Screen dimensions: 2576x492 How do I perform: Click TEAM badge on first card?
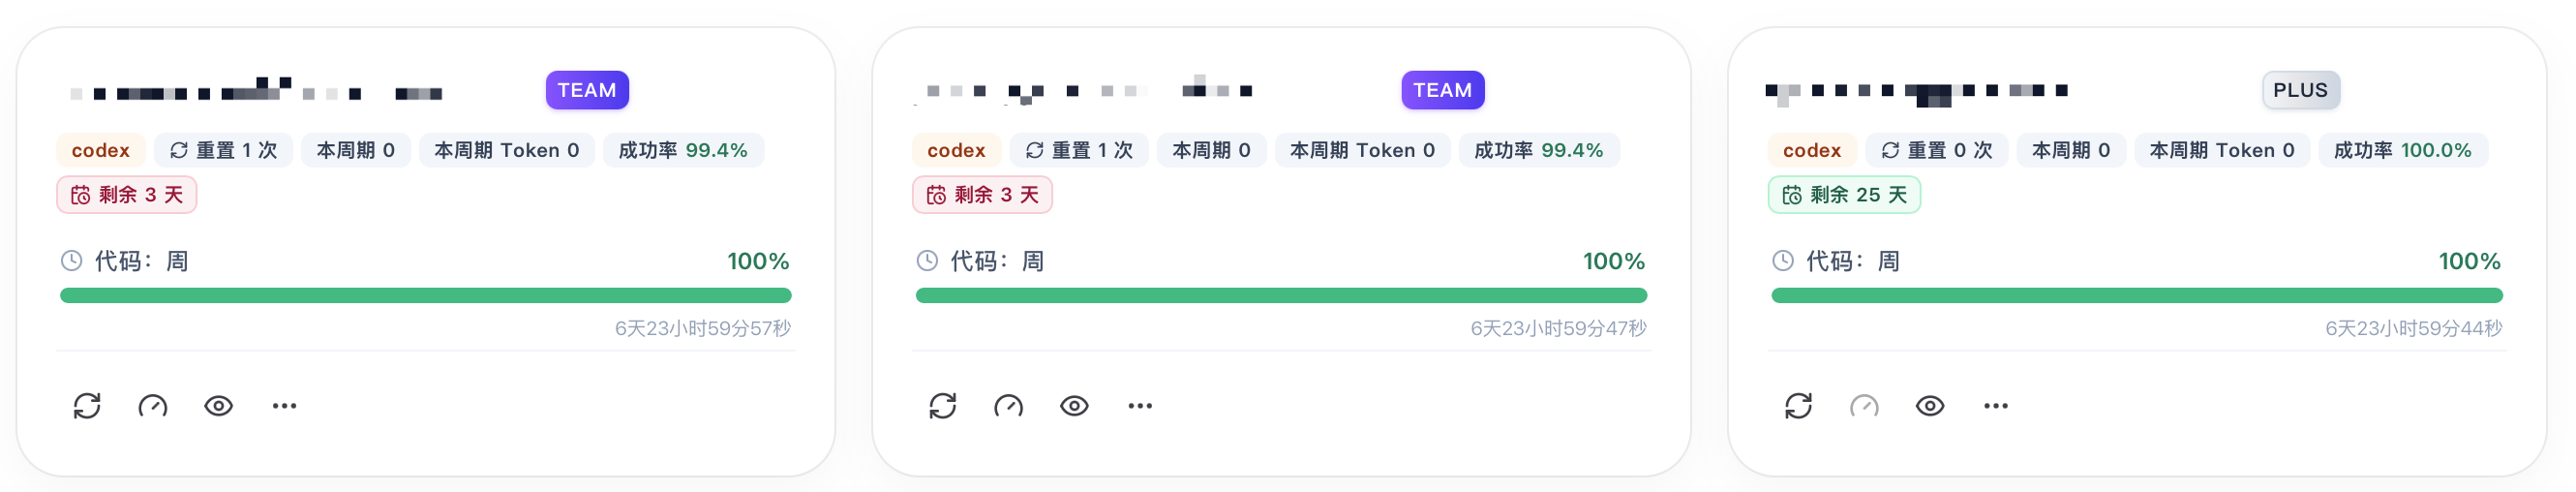(587, 90)
